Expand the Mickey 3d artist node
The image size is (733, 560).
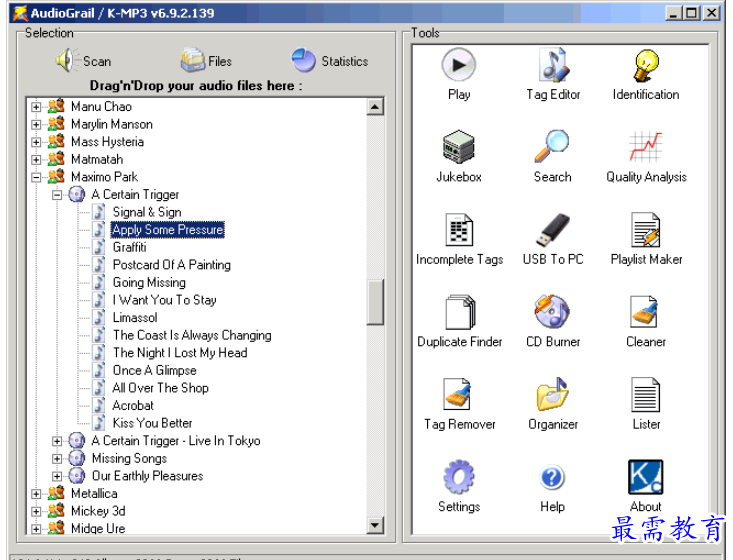(x=36, y=511)
